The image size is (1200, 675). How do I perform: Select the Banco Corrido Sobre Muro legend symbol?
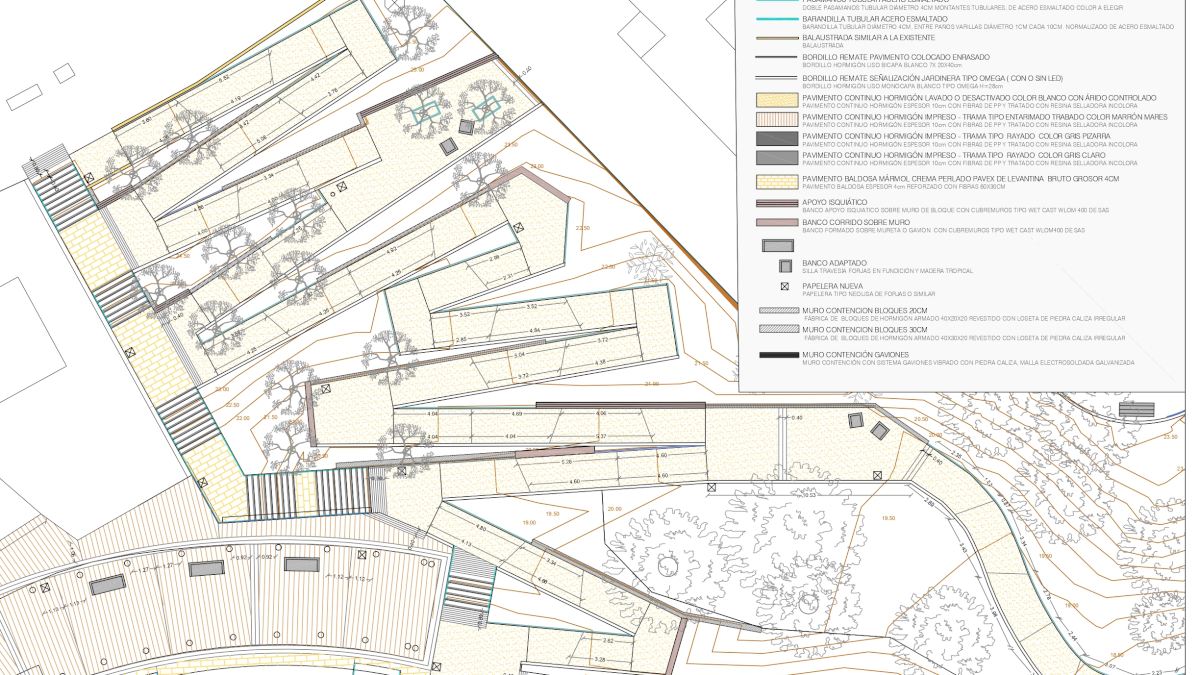770,221
